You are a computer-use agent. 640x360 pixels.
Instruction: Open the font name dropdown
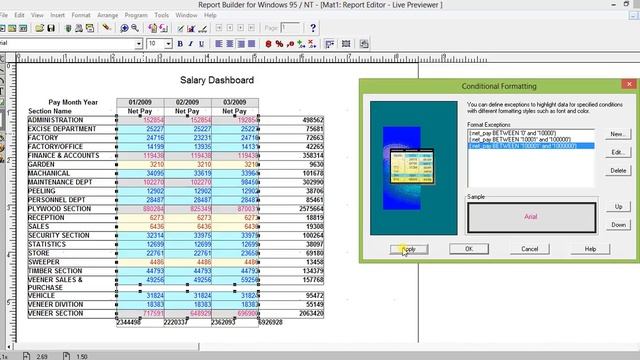pos(139,44)
